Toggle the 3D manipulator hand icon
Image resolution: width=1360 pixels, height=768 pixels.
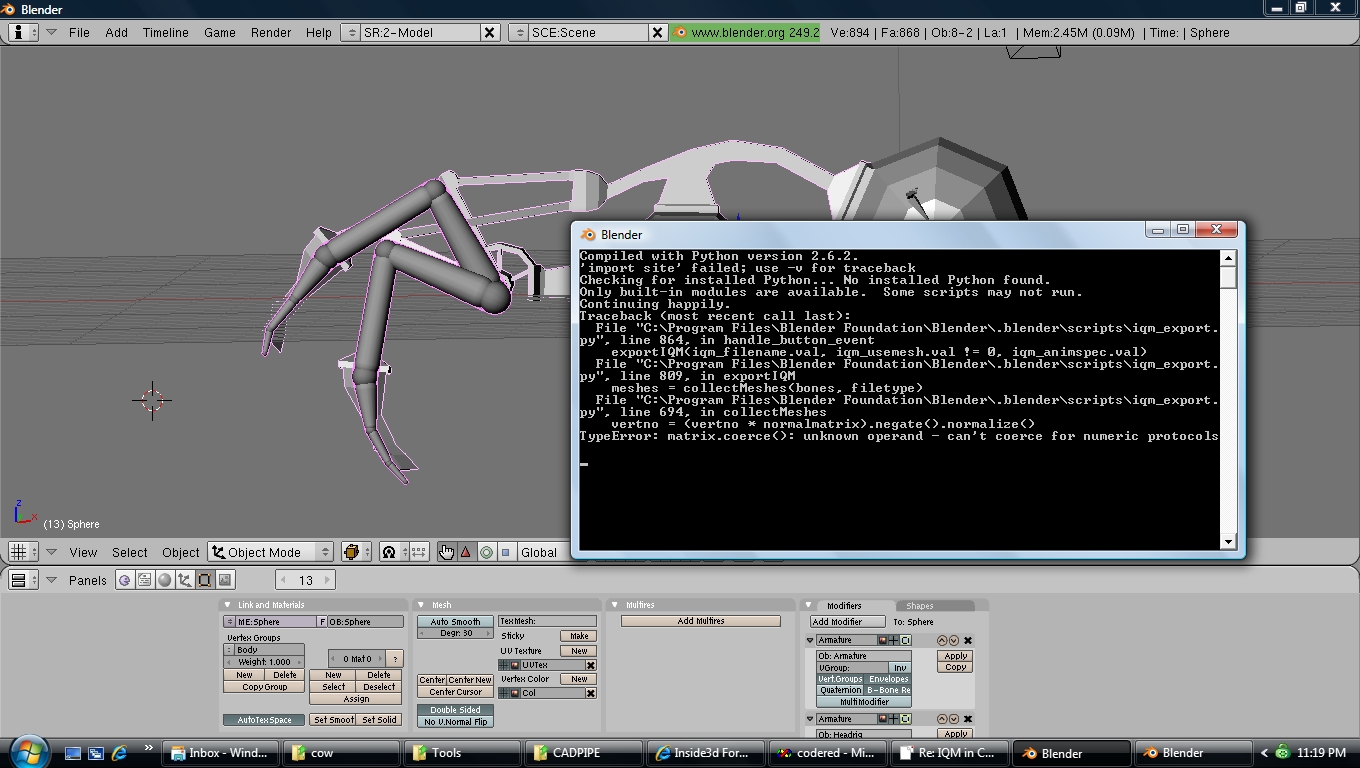[x=447, y=552]
